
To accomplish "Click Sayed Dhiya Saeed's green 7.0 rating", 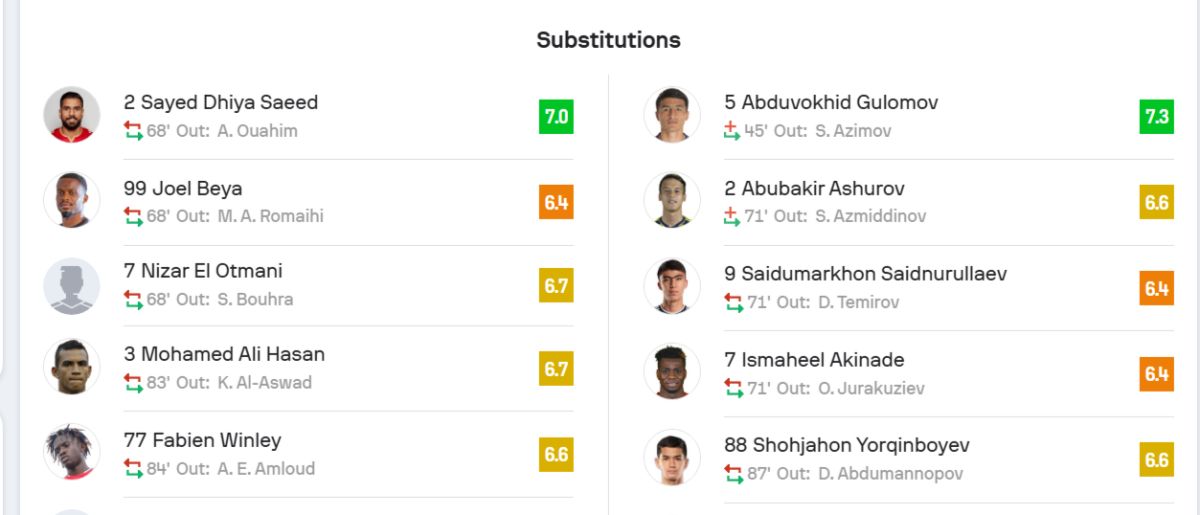I will tap(556, 117).
